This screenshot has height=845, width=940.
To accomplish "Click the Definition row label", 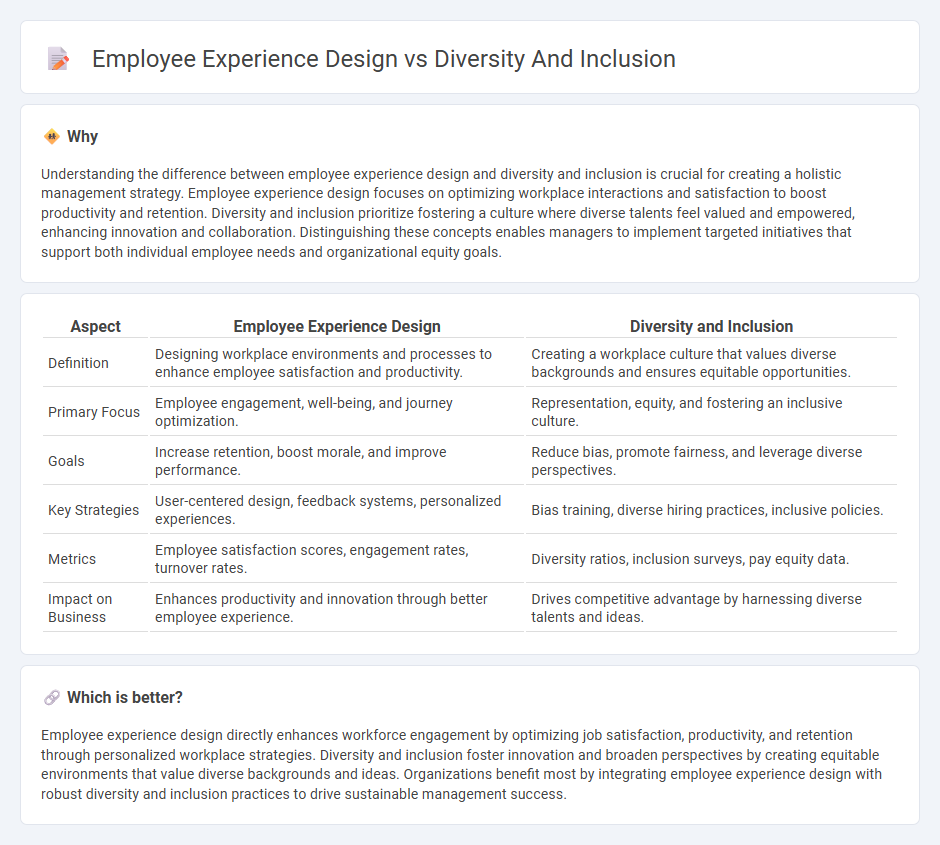I will pyautogui.click(x=79, y=363).
